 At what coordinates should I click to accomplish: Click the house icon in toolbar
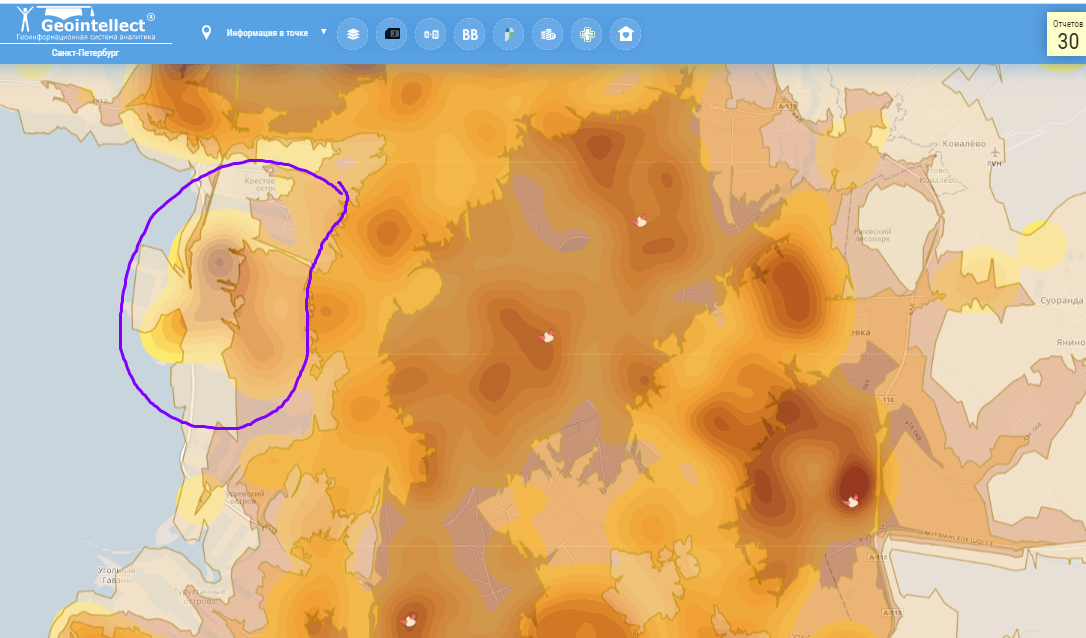[x=626, y=34]
